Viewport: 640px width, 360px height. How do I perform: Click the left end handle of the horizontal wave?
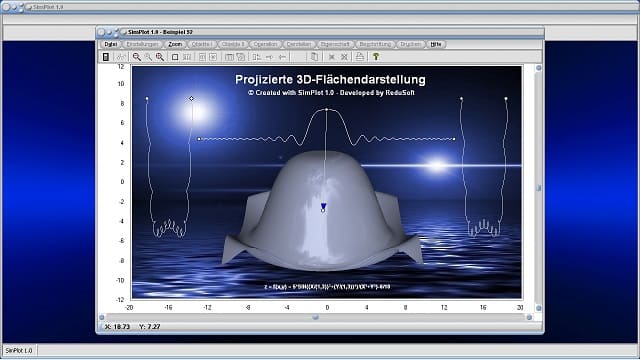click(x=199, y=139)
